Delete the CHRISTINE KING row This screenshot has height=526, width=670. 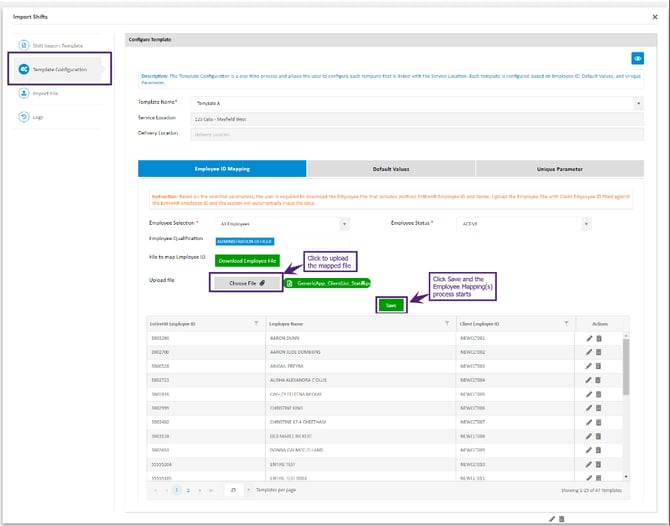(598, 408)
